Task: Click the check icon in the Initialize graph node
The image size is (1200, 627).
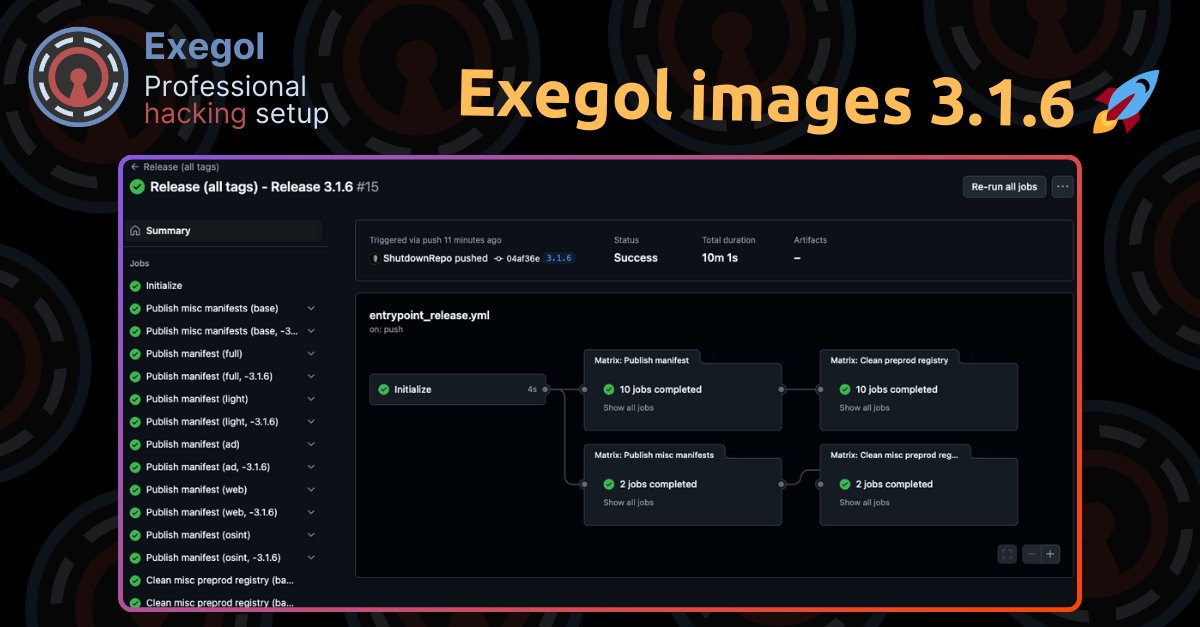Action: pos(383,389)
